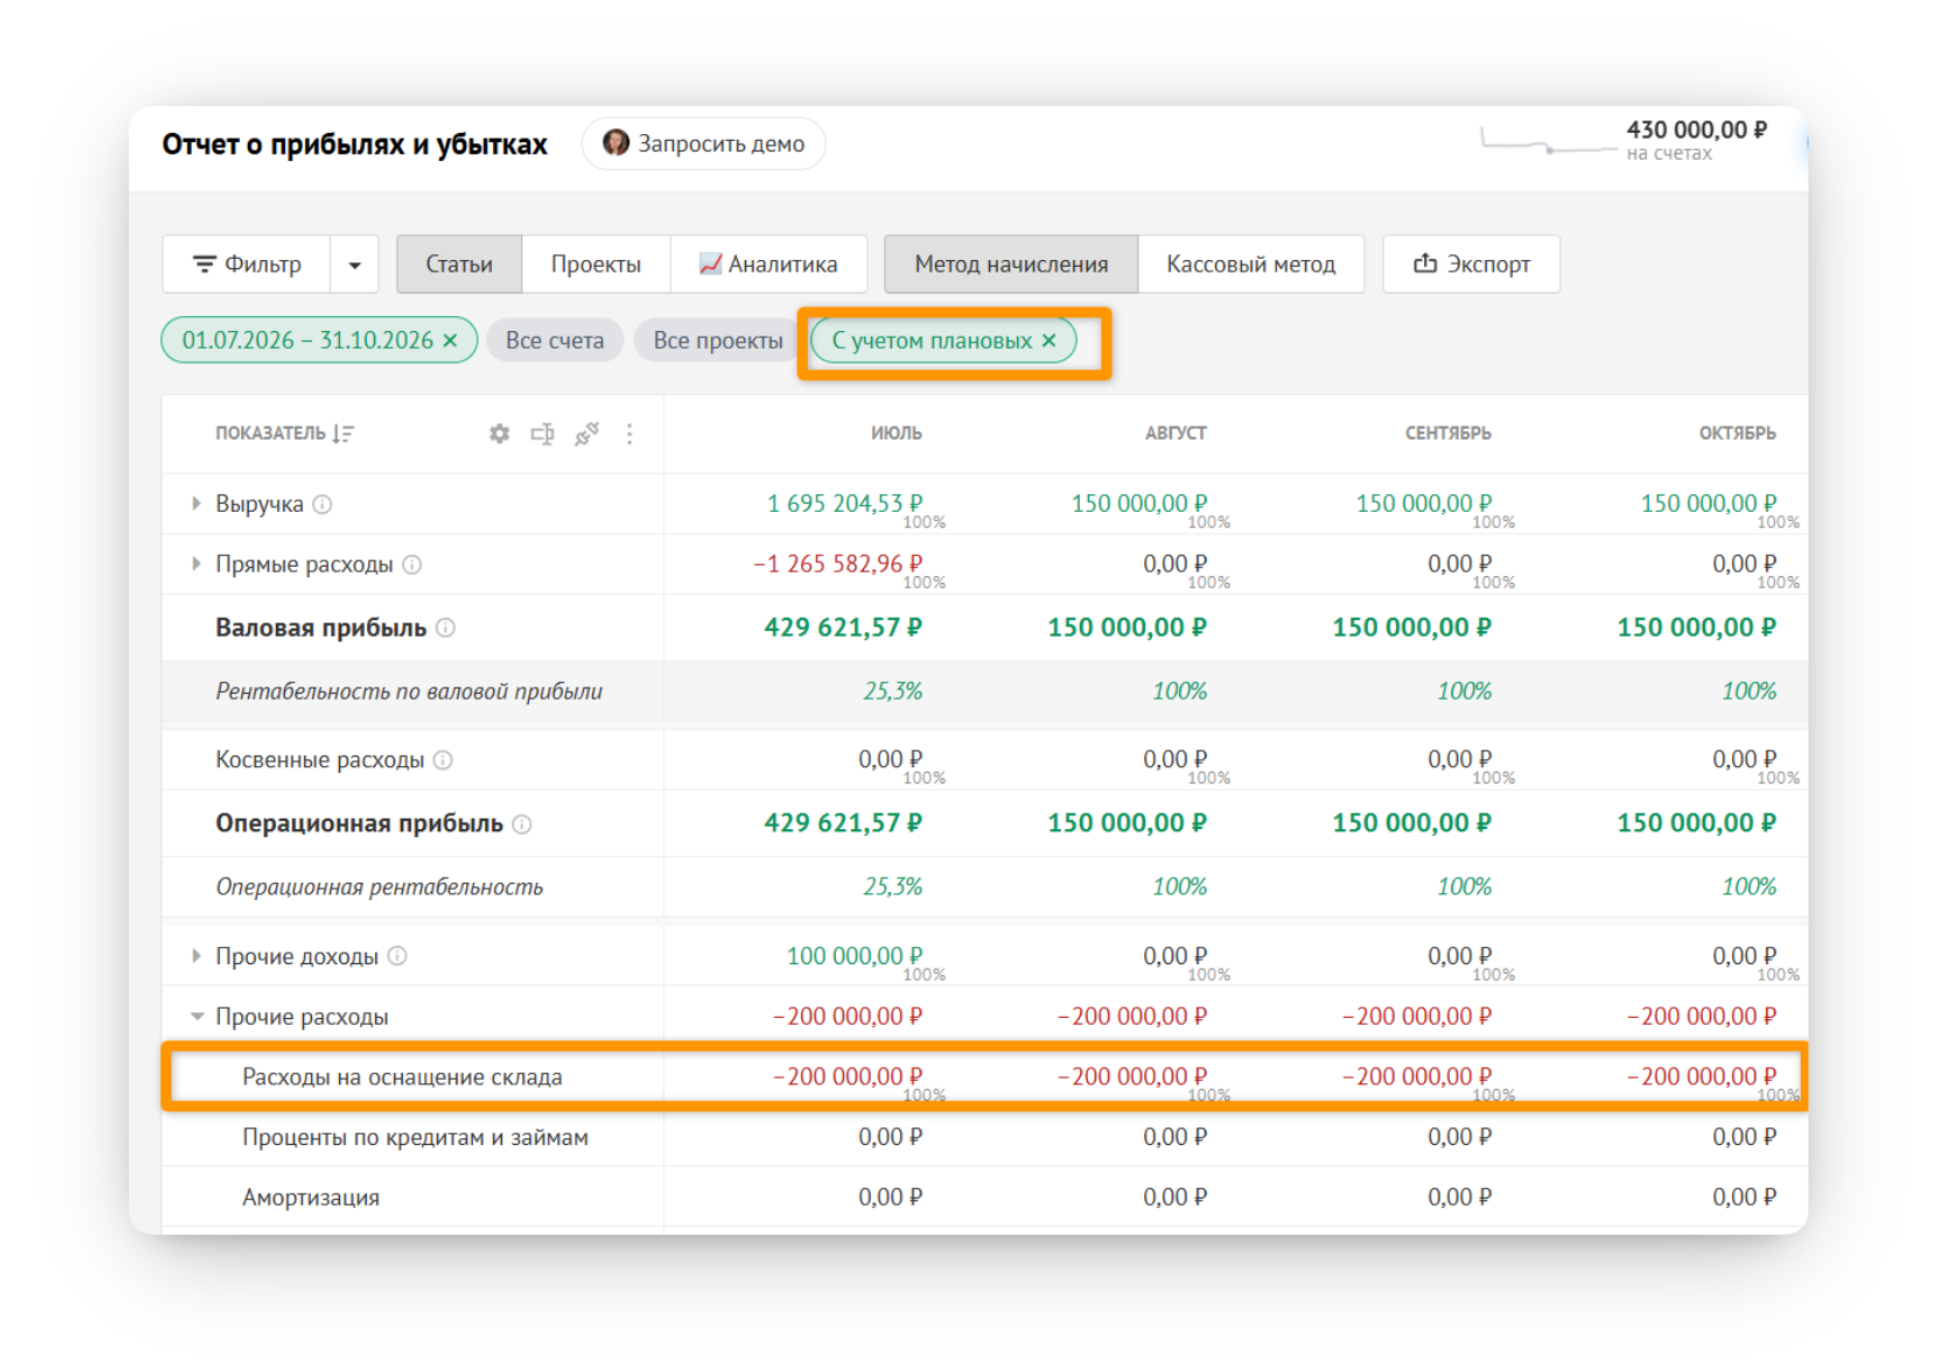This screenshot has width=1940, height=1365.
Task: Click info icon beside Валовая прибыль
Action: pyautogui.click(x=446, y=628)
